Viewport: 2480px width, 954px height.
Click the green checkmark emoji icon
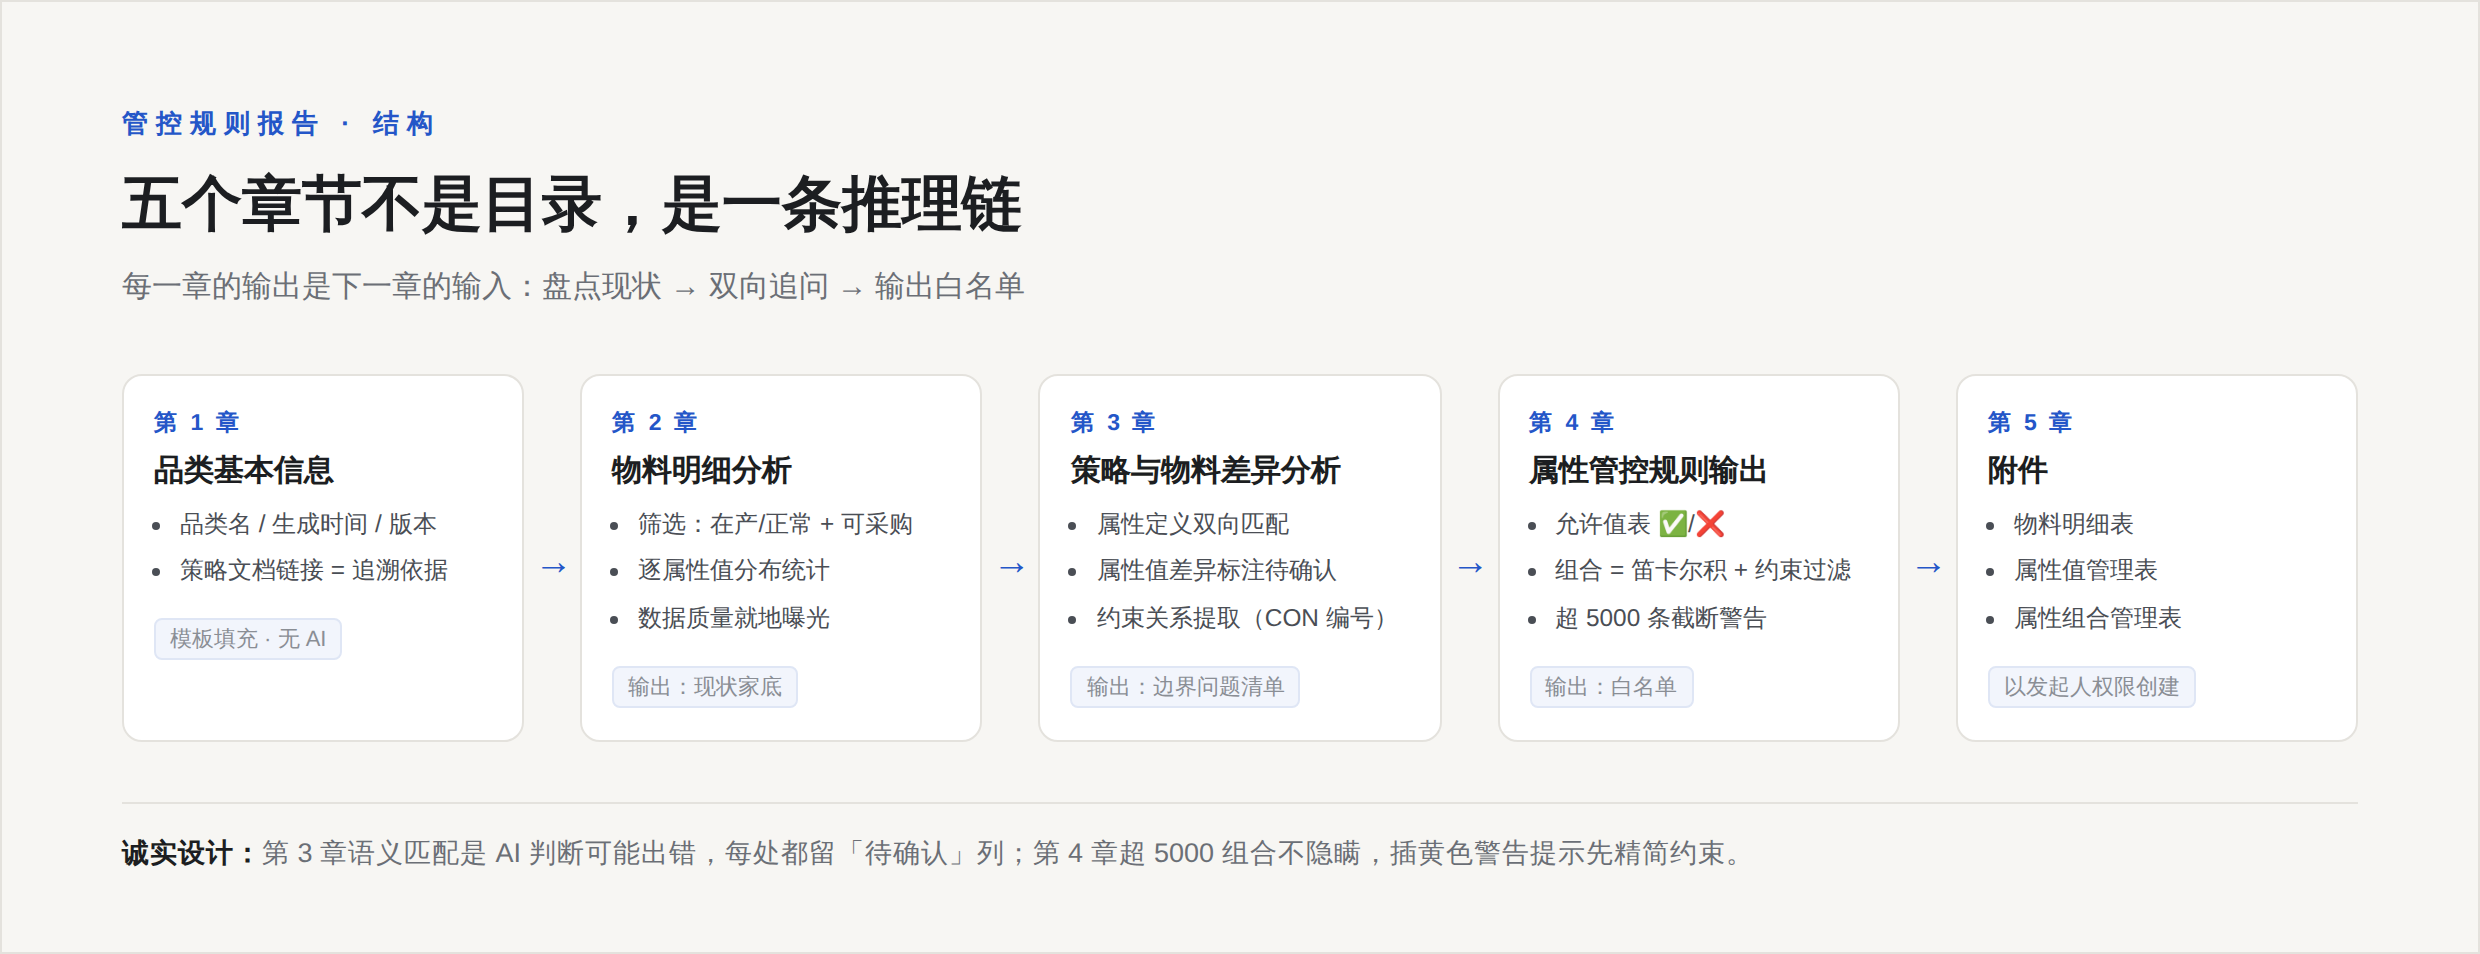(1673, 524)
